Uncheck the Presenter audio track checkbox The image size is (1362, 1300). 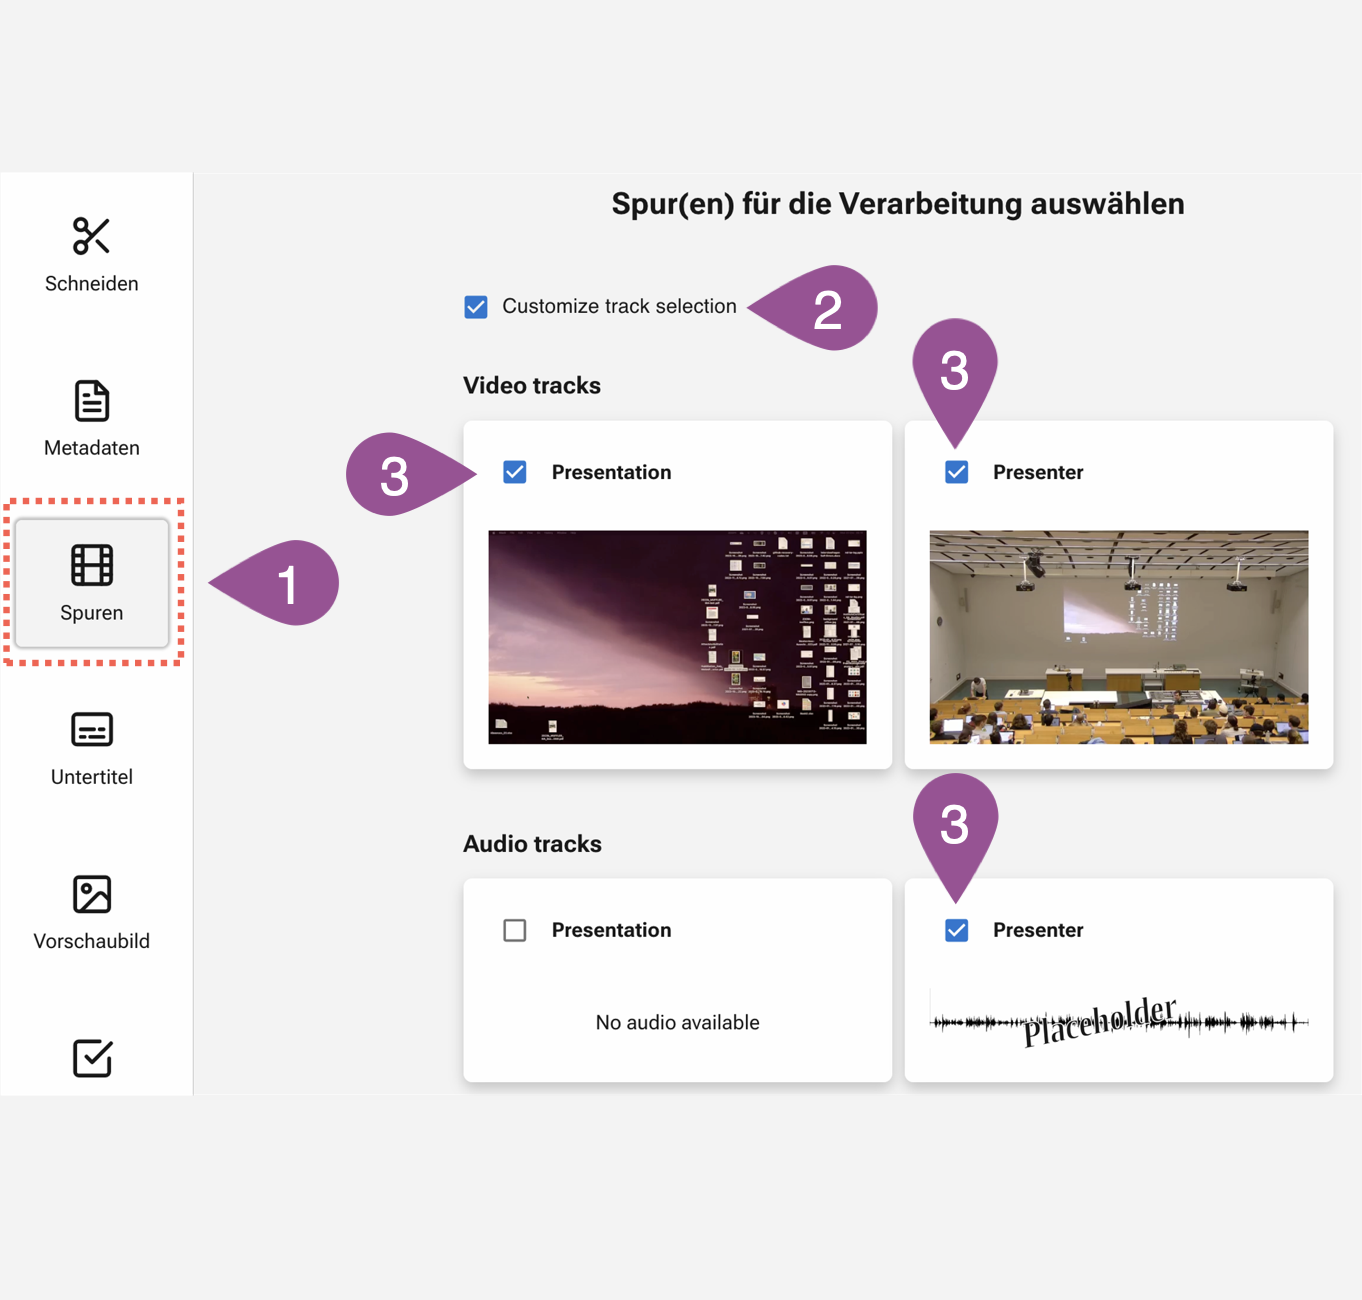pyautogui.click(x=956, y=930)
